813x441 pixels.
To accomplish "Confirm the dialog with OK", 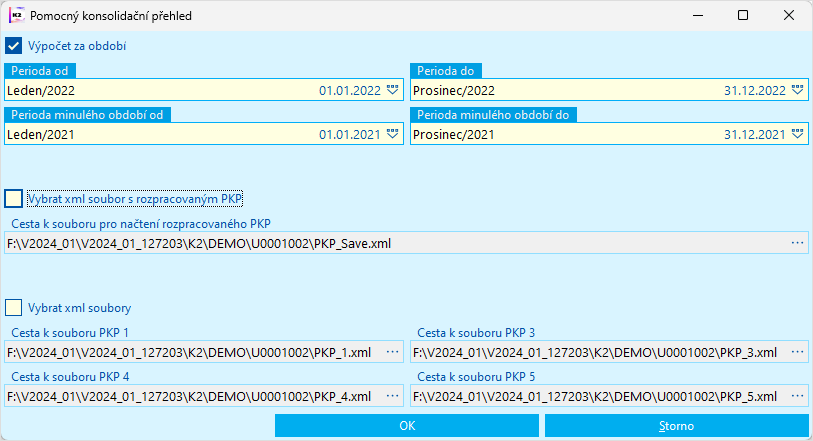I will tap(407, 425).
